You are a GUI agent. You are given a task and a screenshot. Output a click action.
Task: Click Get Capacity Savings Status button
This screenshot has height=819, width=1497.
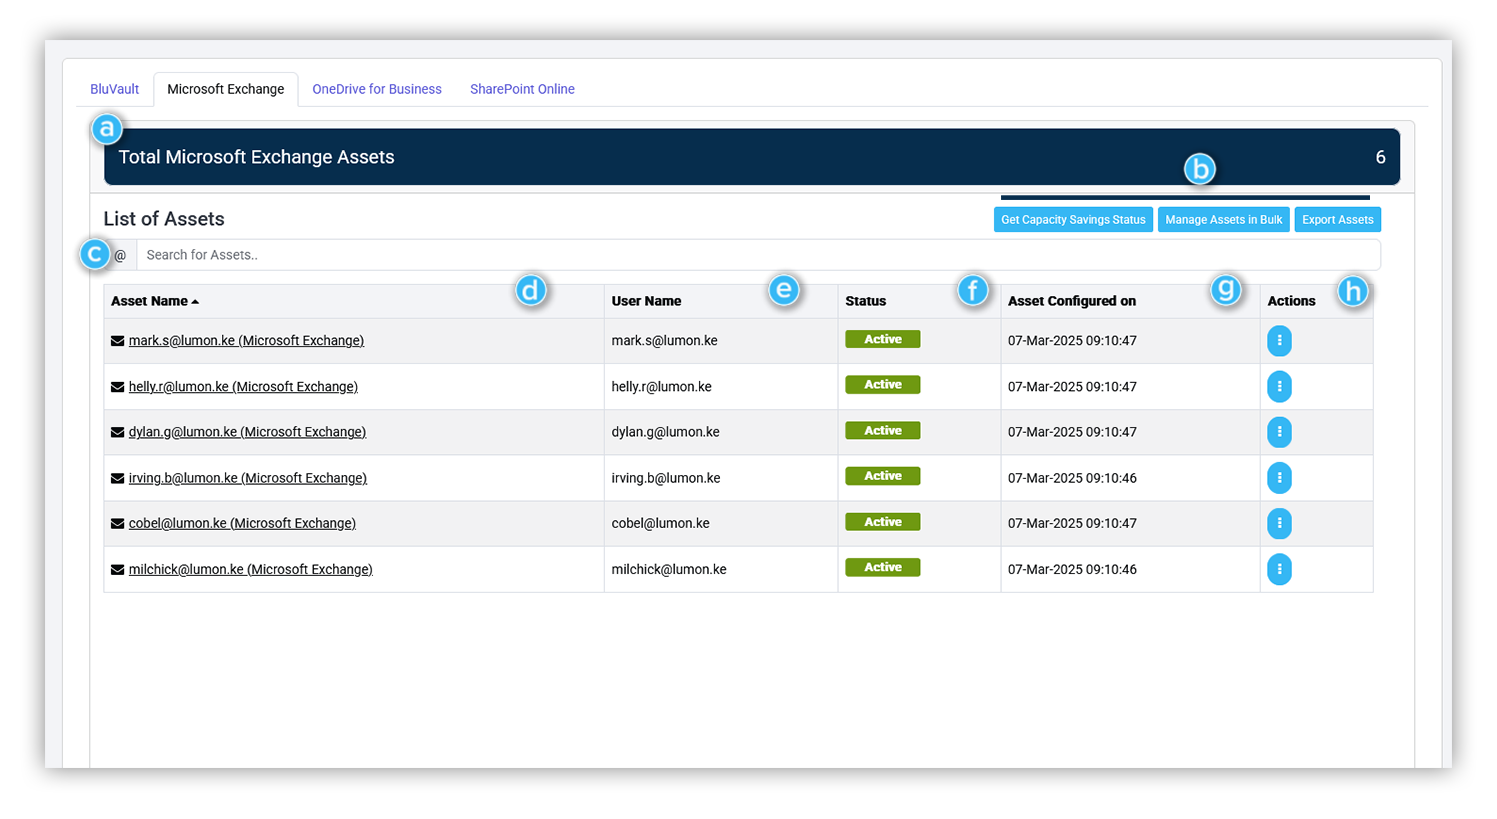1073,219
